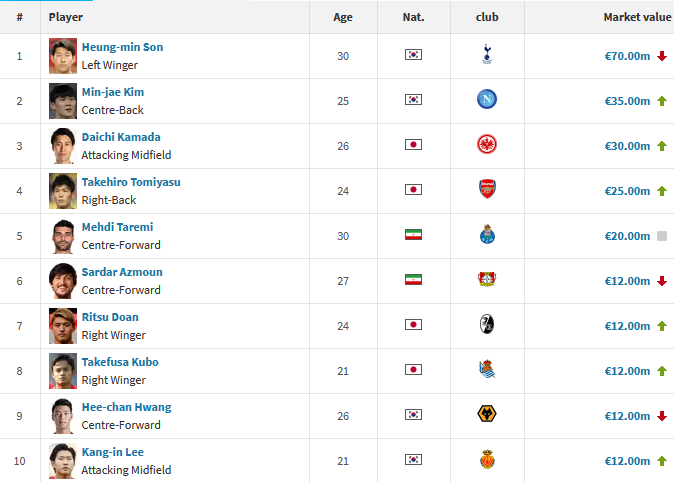This screenshot has width=674, height=482.
Task: Open Min-jae Kim player link
Action: coord(112,92)
